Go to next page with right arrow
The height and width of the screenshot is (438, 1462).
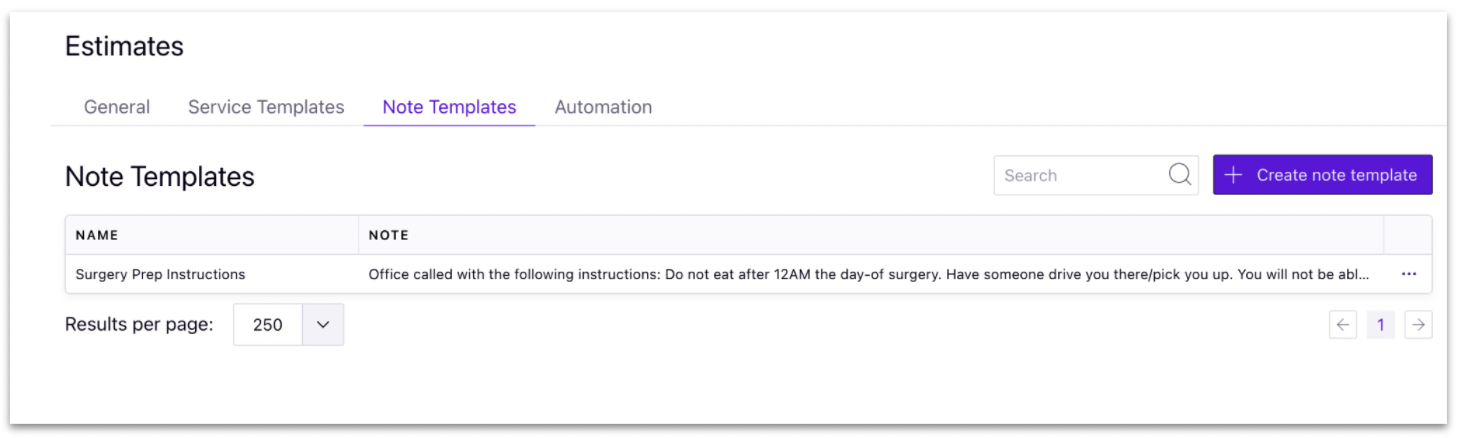[1418, 325]
